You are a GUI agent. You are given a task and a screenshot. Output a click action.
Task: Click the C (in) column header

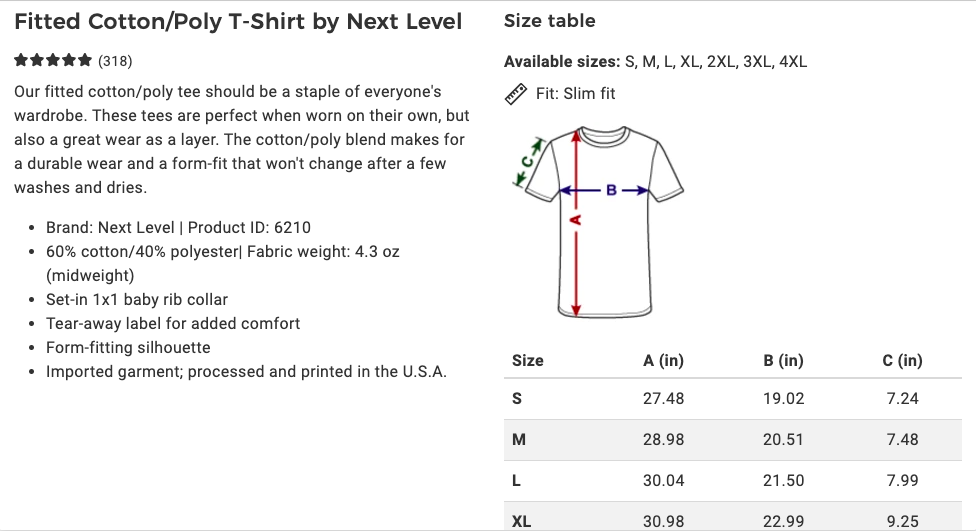(x=902, y=361)
